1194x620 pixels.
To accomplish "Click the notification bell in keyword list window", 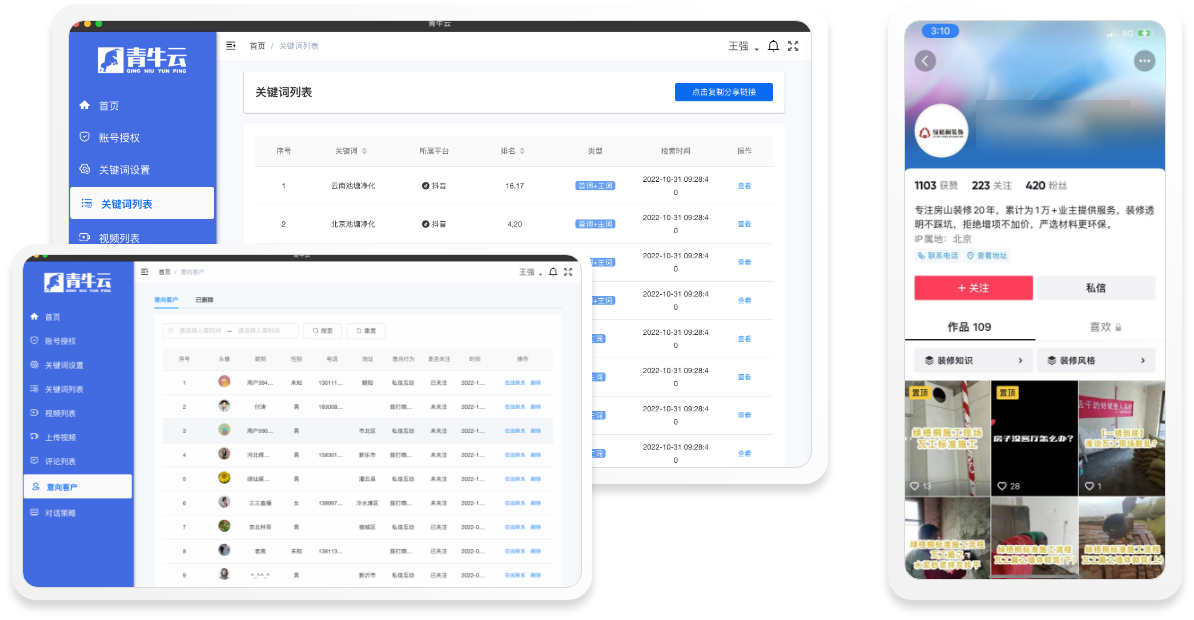I will tap(773, 46).
